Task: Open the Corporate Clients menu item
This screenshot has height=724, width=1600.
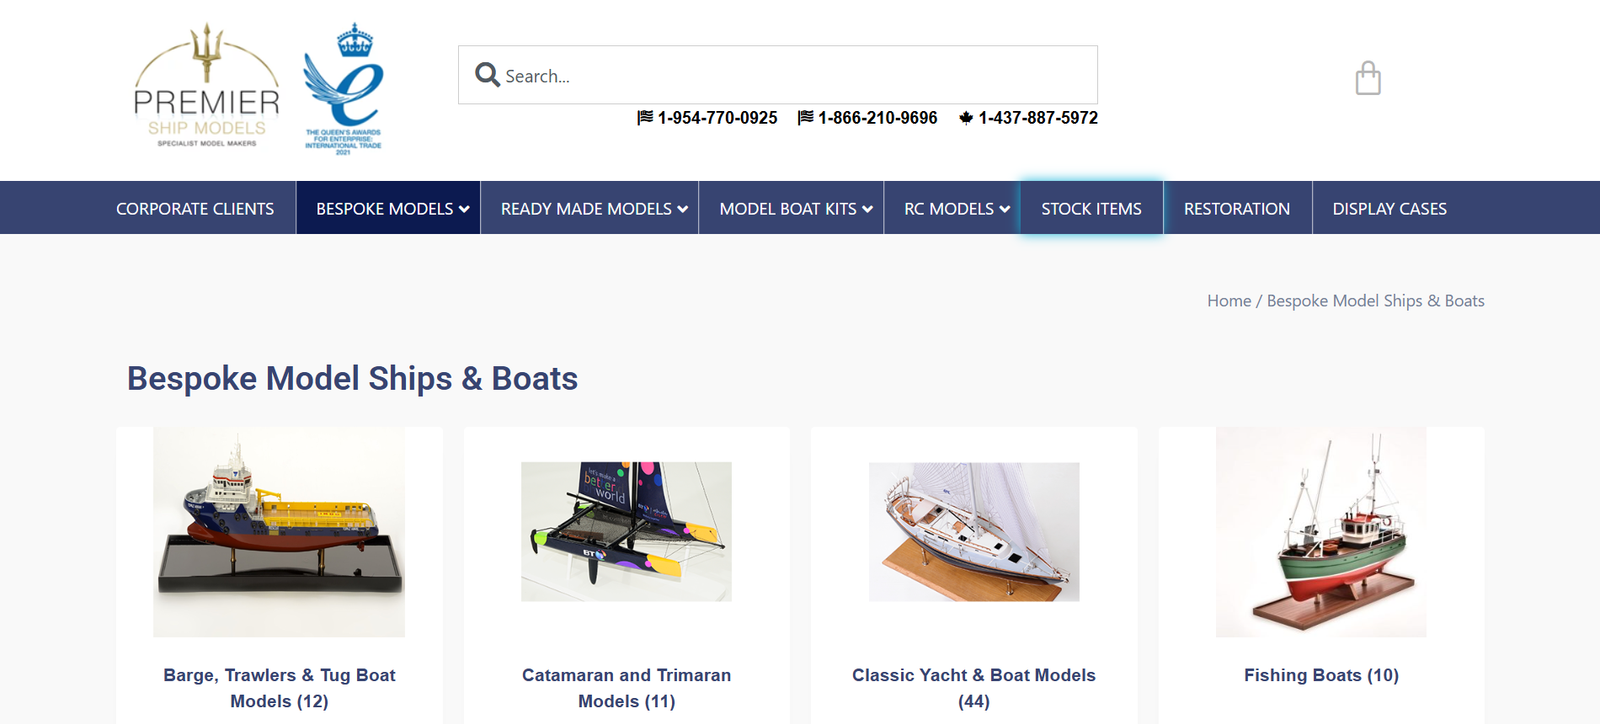Action: 195,208
